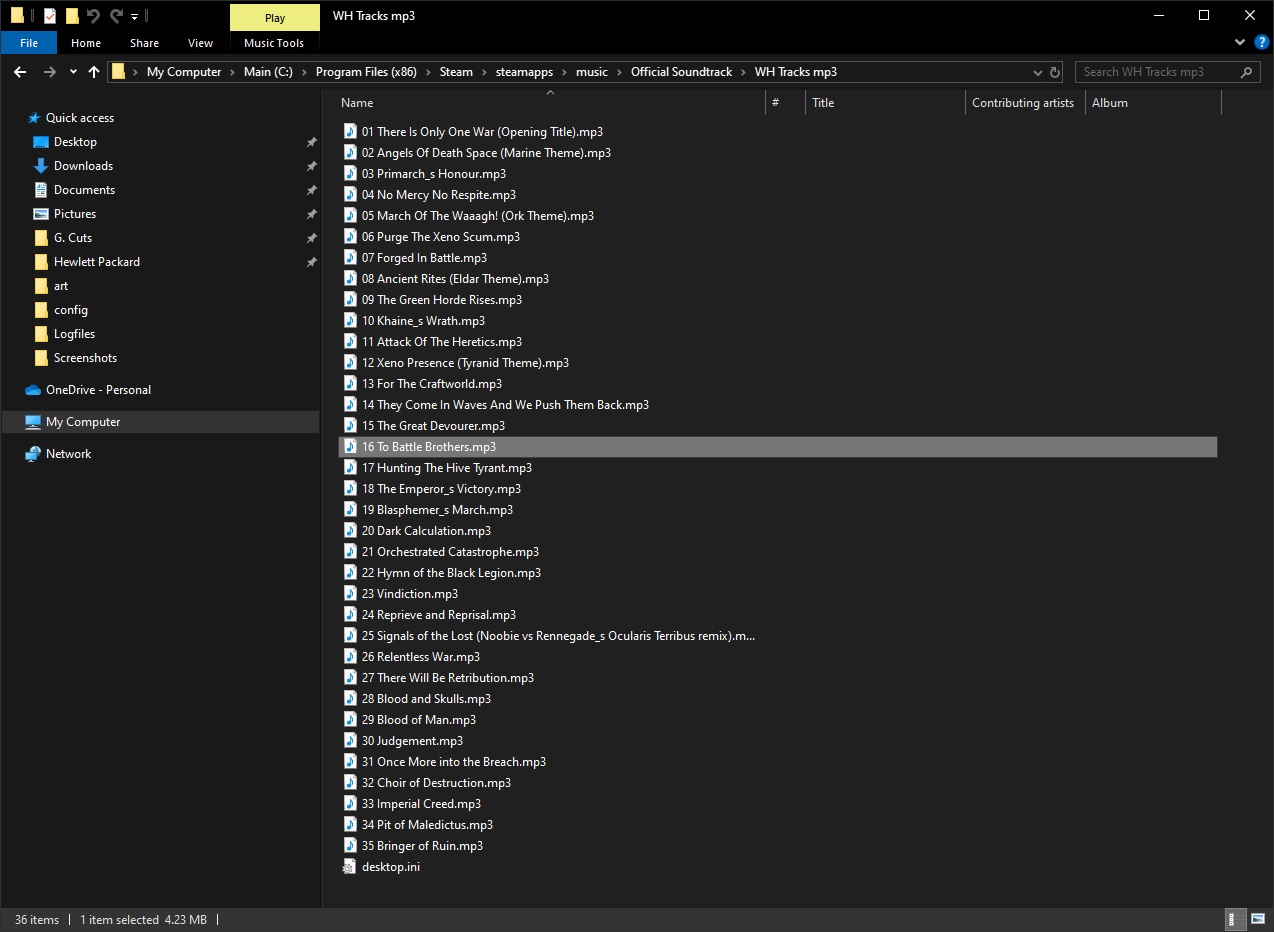Click Redo in Quick Access Toolbar
Viewport: 1274px width, 932px height.
[x=116, y=16]
